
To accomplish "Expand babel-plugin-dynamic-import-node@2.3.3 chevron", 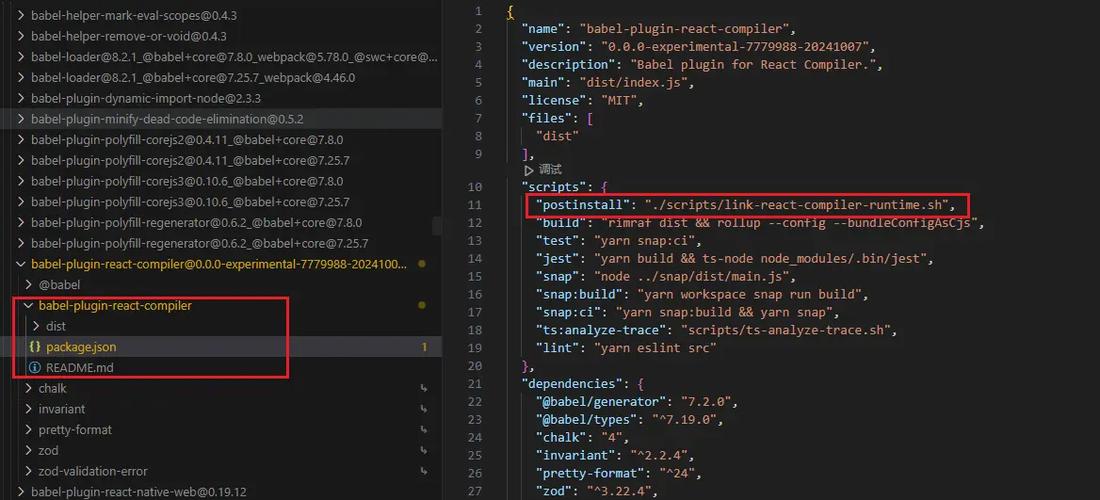I will pos(20,98).
